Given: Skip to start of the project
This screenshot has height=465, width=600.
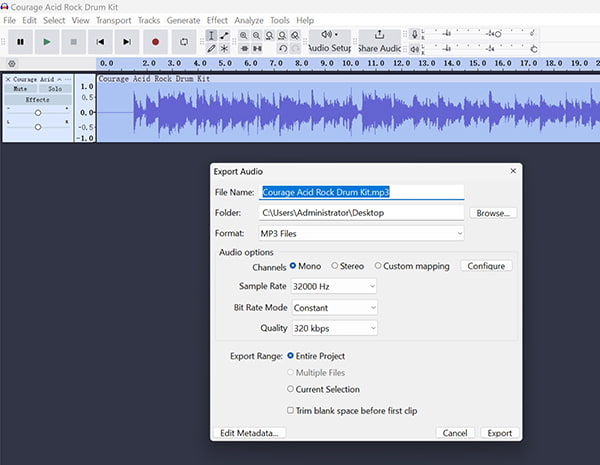Looking at the screenshot, I should coord(100,42).
